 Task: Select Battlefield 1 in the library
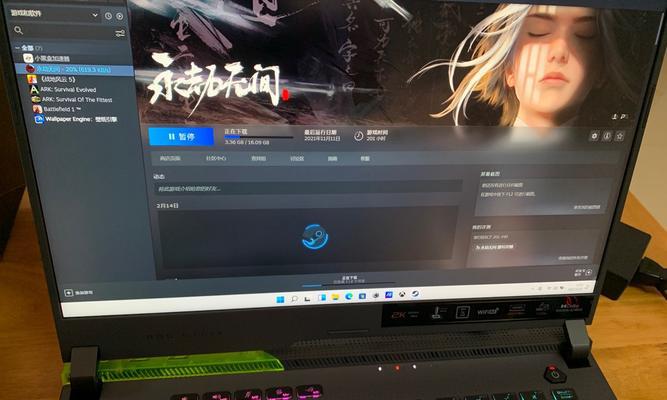coord(57,109)
